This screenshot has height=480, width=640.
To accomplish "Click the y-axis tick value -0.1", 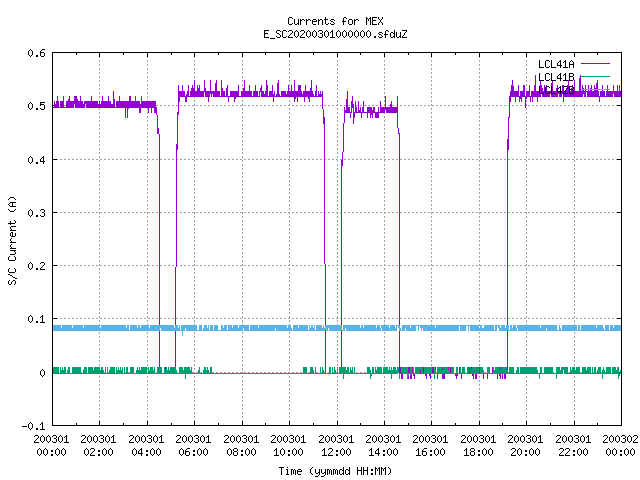I will click(33, 426).
